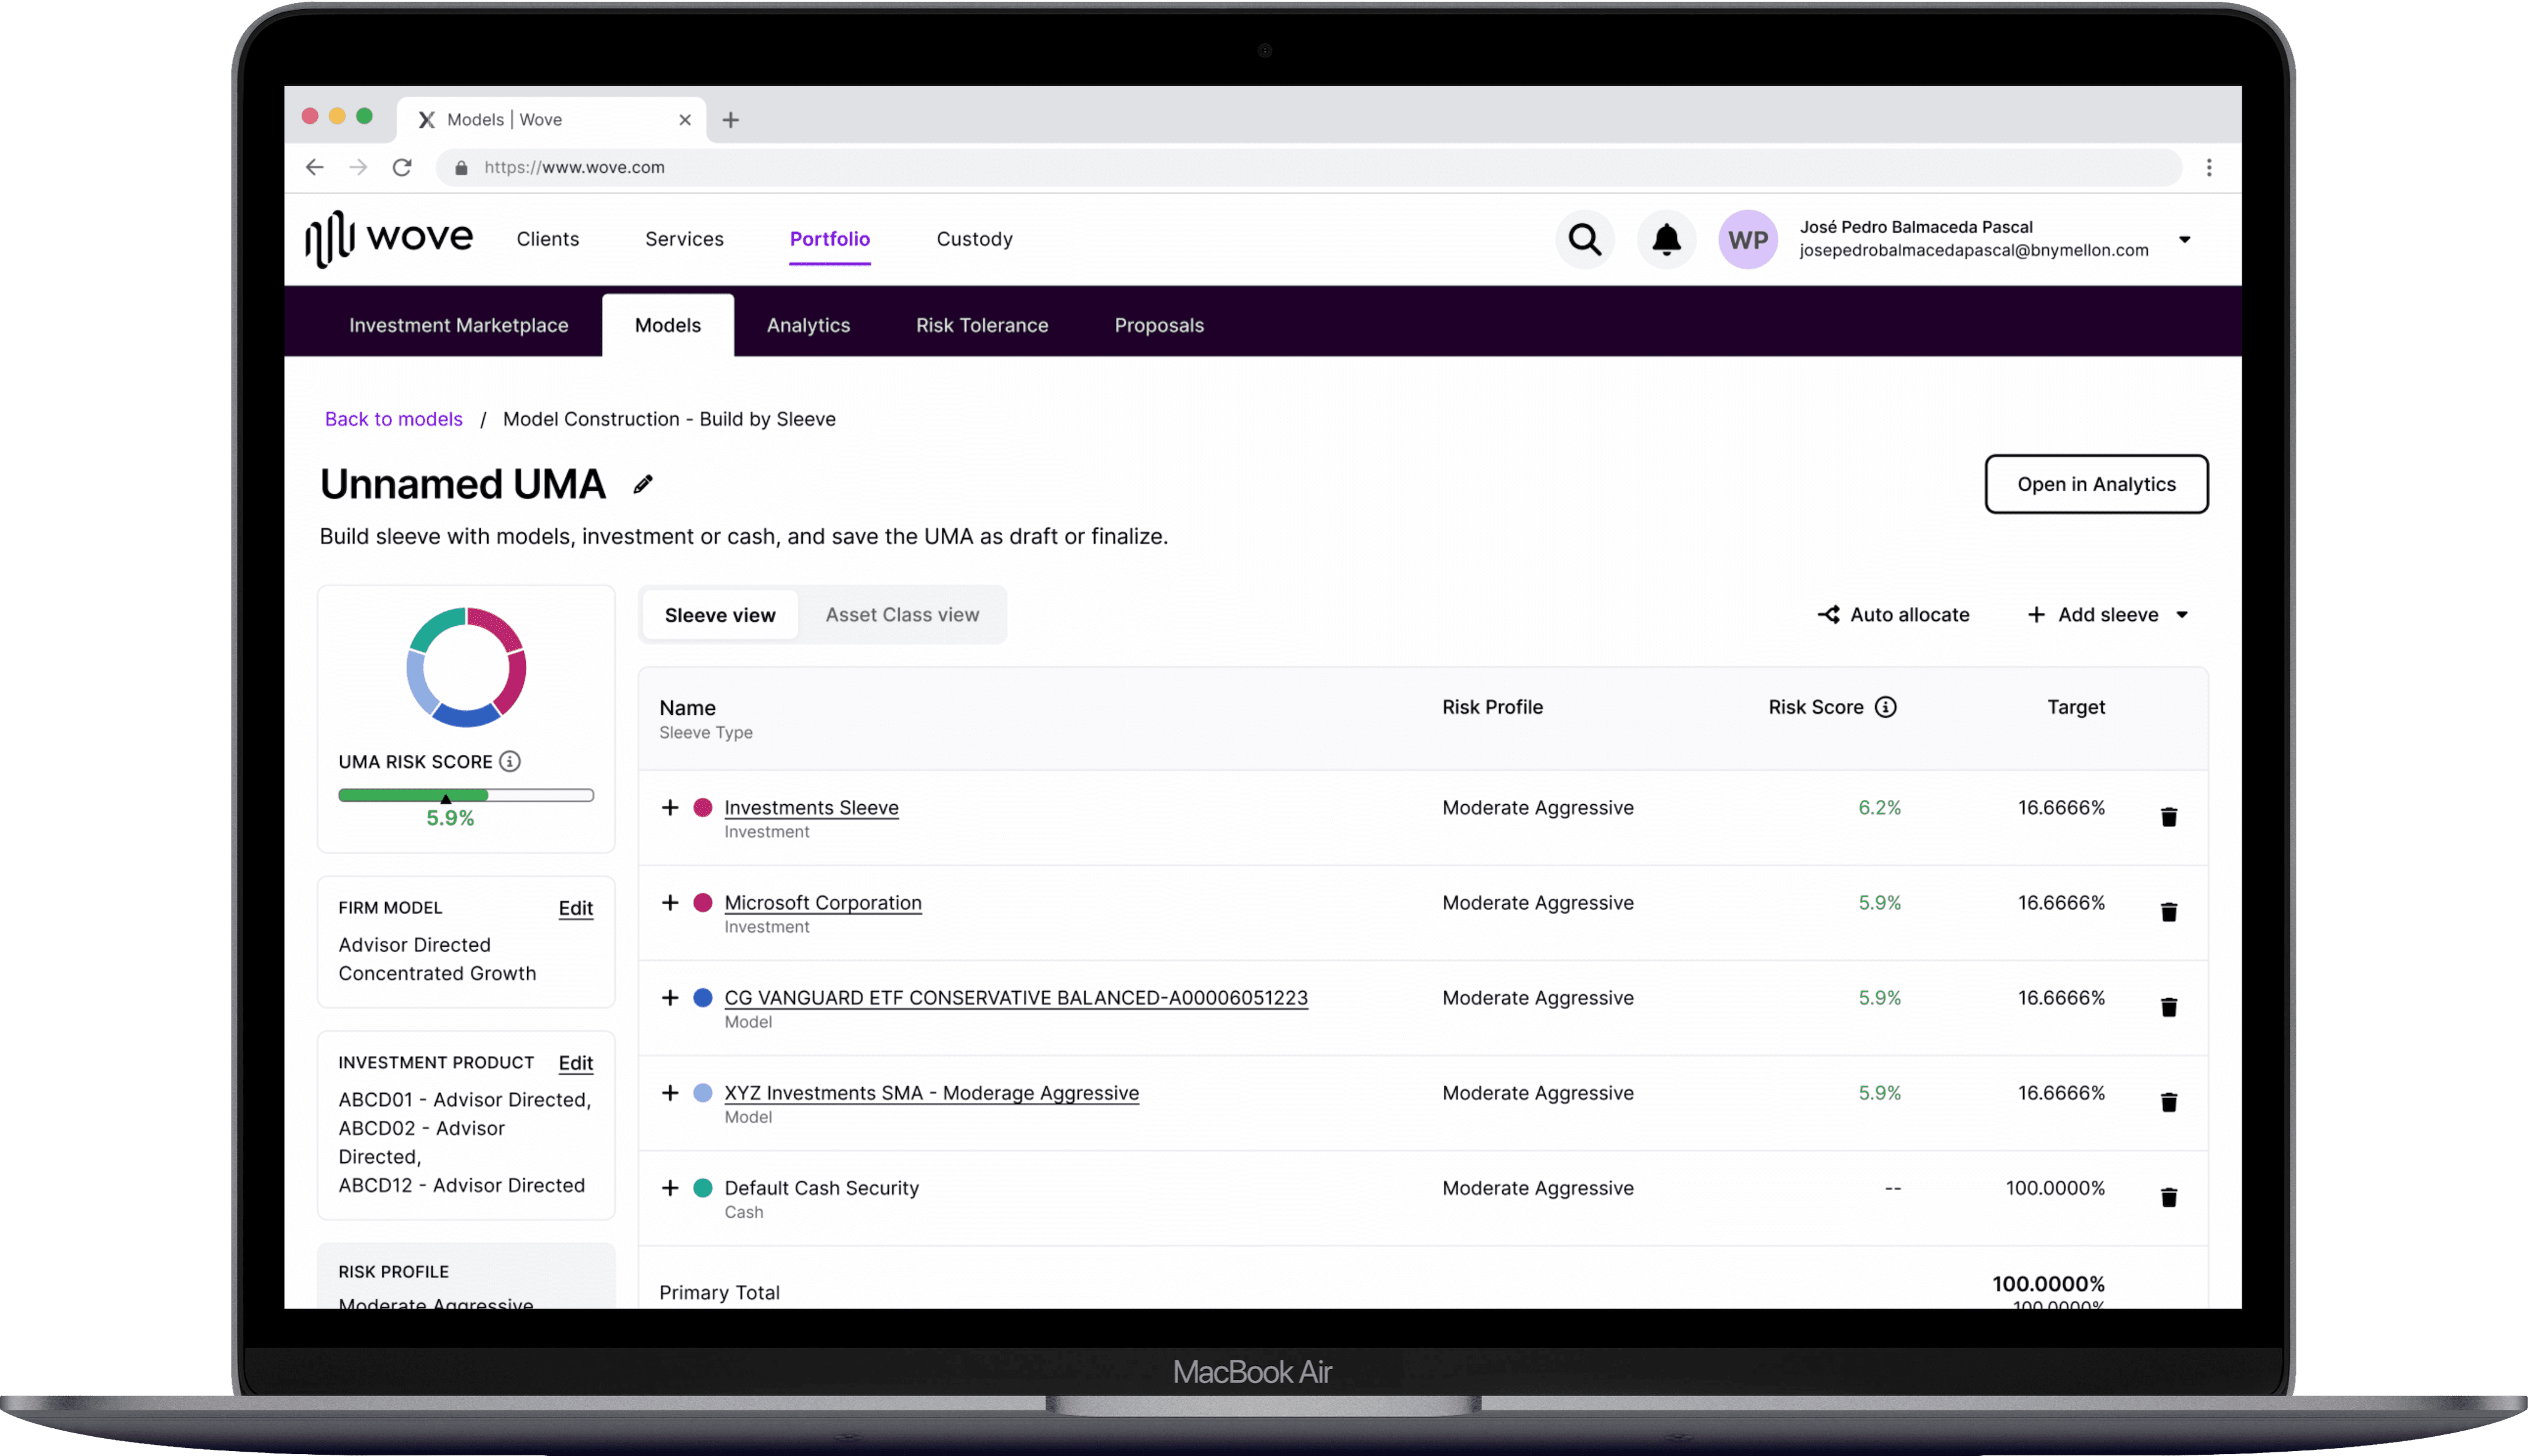Remove the Default Cash Security sleeve
Viewport: 2528px width, 1456px height.
(2168, 1197)
